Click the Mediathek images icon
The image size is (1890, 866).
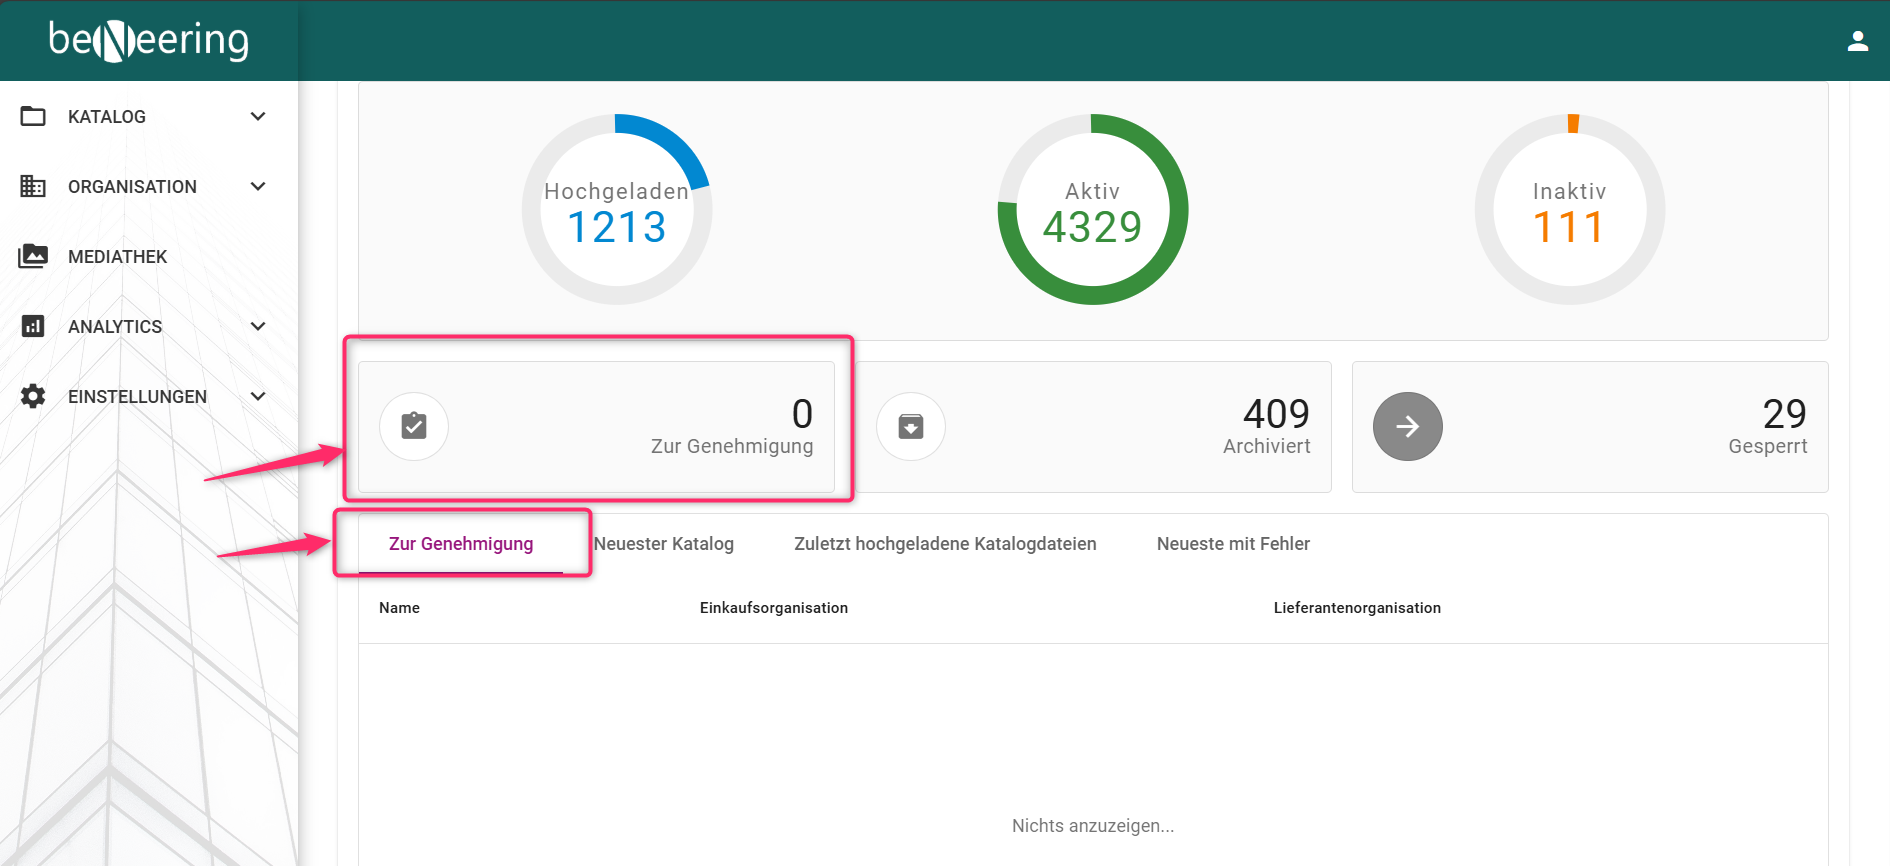33,256
